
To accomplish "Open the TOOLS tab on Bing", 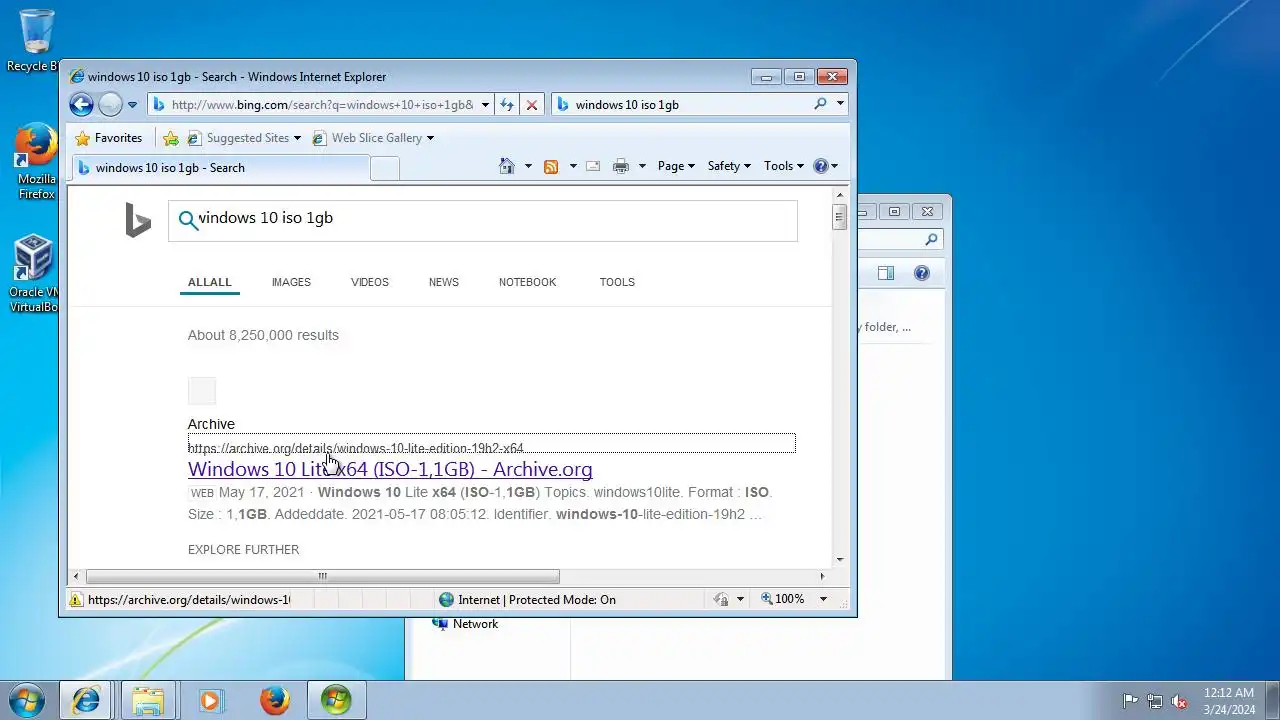I will pos(617,282).
